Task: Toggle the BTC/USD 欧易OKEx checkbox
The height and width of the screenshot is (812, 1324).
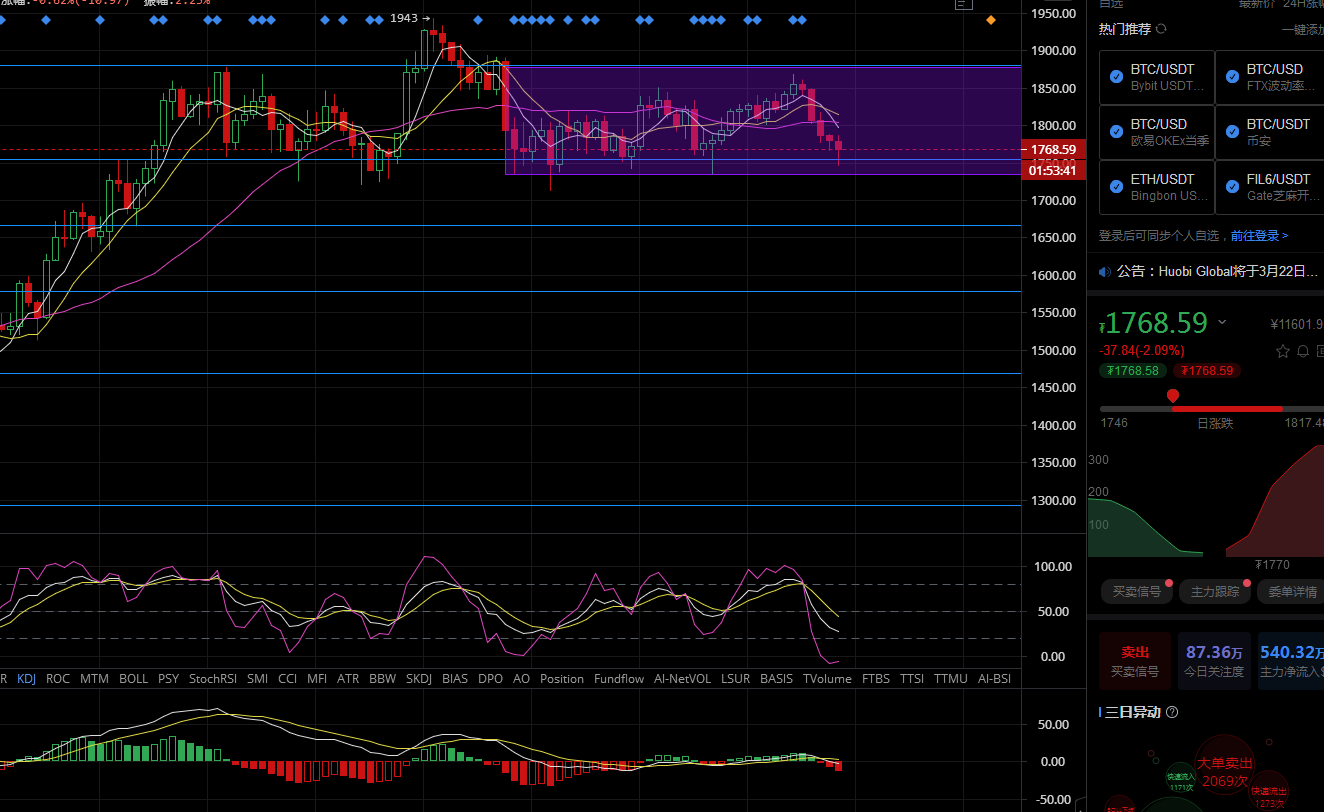Action: pos(1116,132)
